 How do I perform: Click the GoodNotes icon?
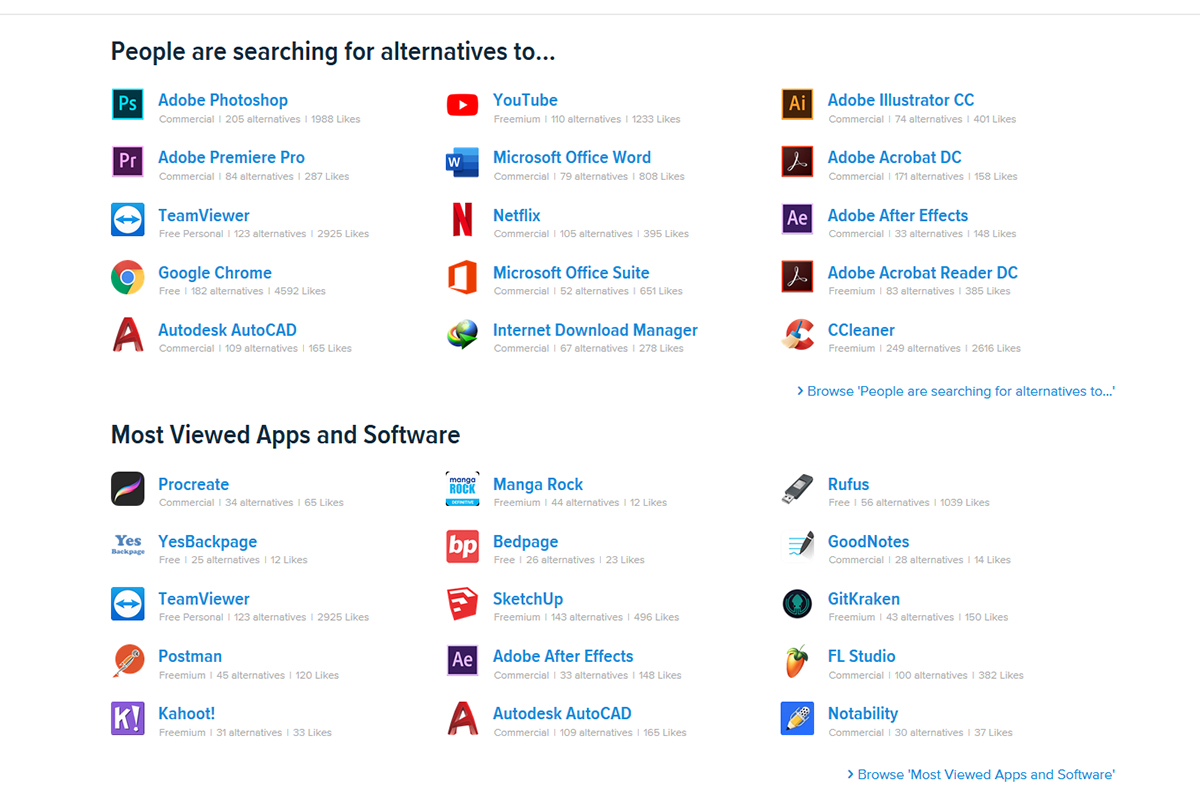click(x=797, y=545)
